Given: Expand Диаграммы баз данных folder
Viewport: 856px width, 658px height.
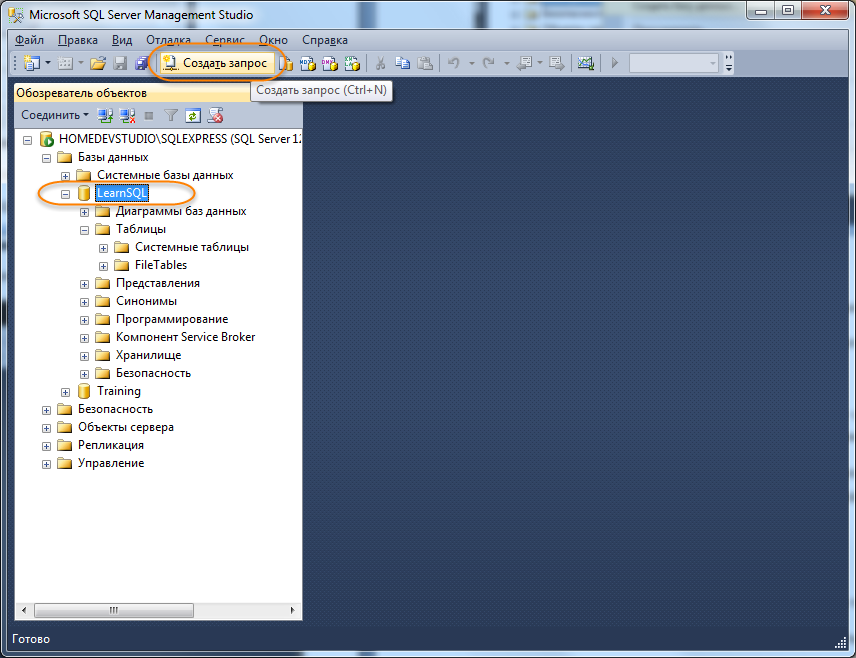Looking at the screenshot, I should tap(85, 212).
